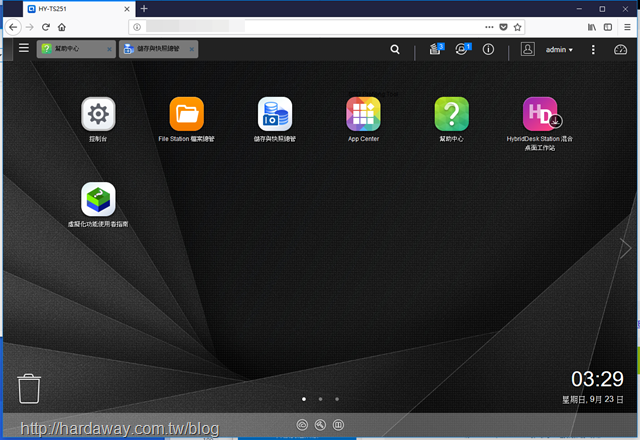
Task: Open File Station folder icon
Action: [187, 114]
